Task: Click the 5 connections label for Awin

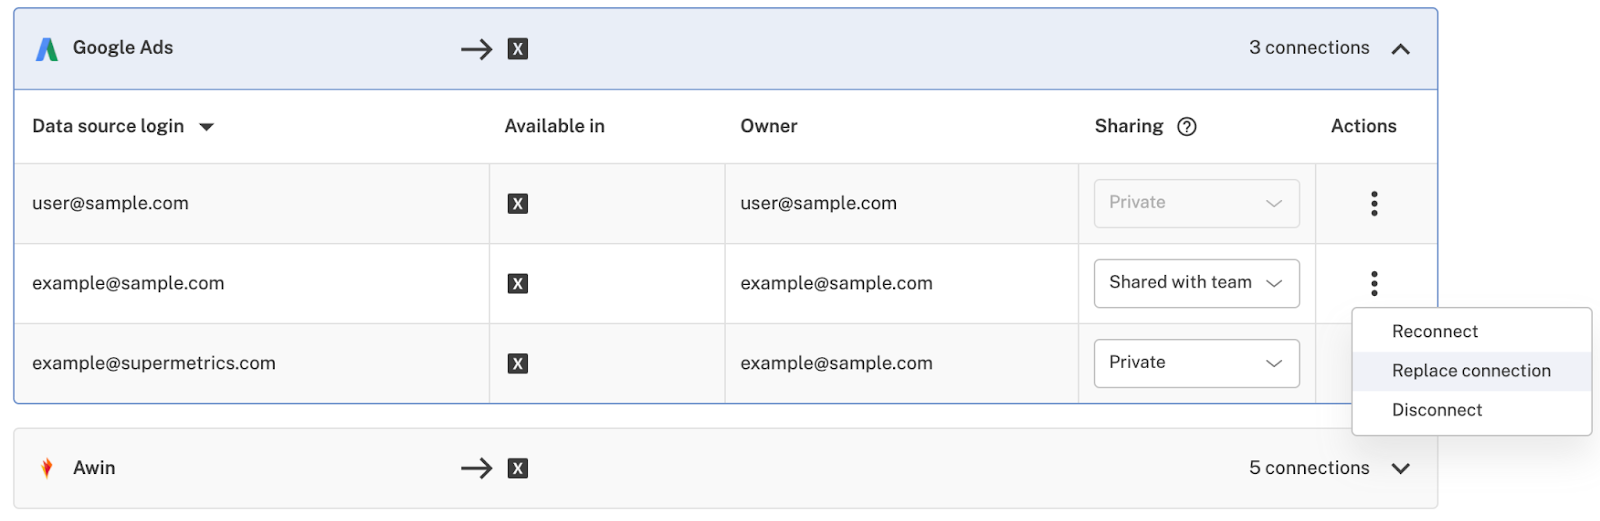Action: click(x=1308, y=468)
